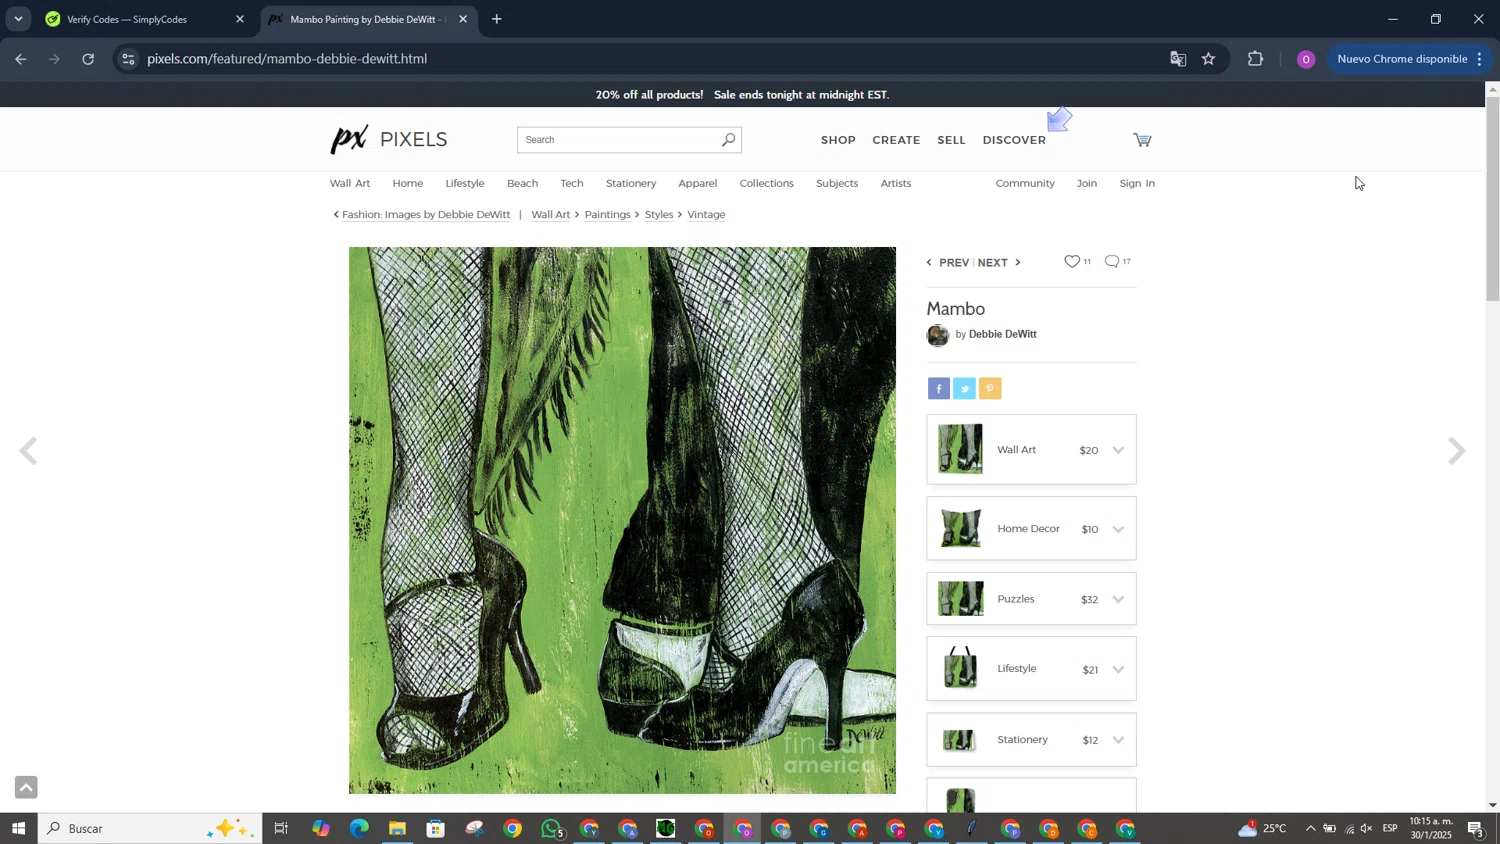
Task: Open Wall Art category menu
Action: point(350,184)
